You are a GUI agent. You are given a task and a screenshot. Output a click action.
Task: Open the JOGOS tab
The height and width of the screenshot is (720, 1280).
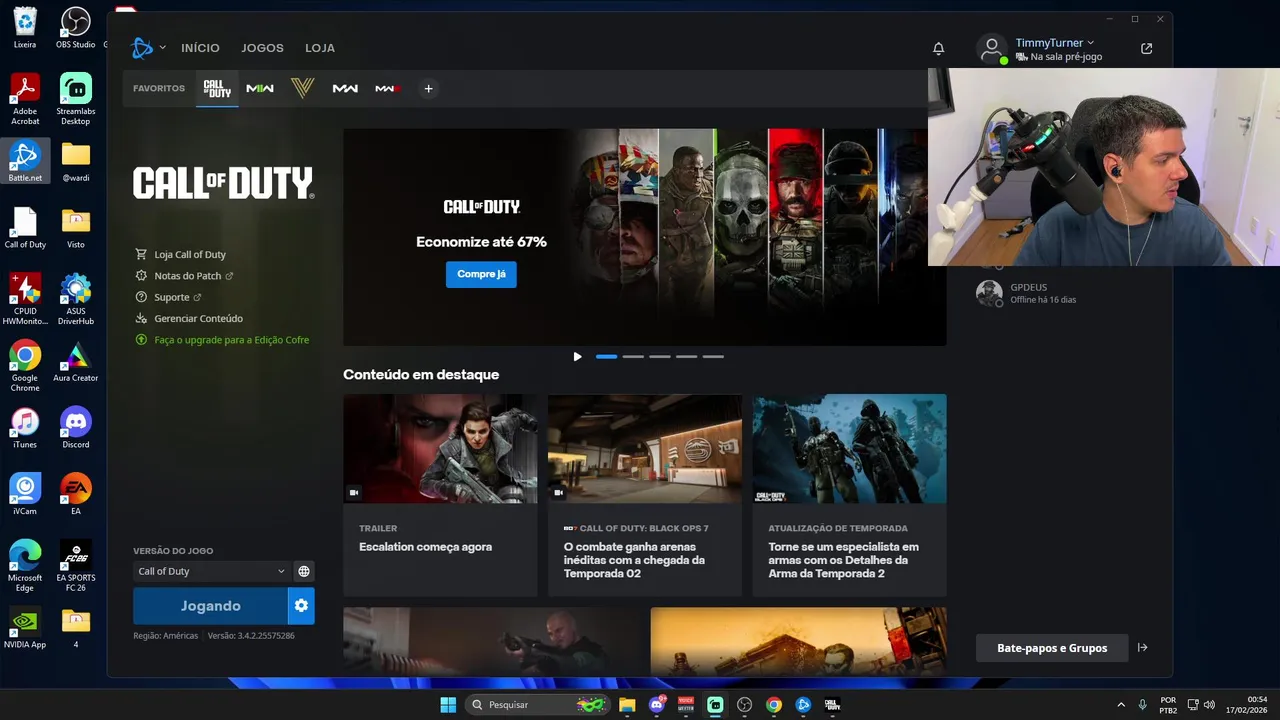click(262, 48)
